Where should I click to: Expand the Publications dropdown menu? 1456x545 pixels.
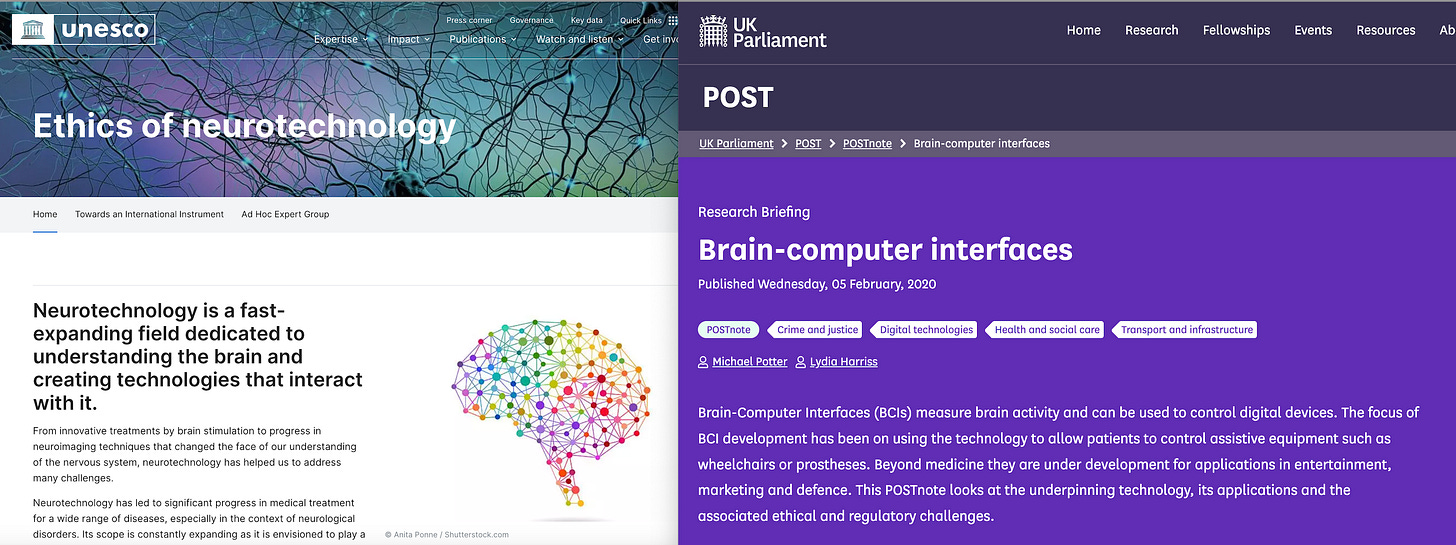483,39
